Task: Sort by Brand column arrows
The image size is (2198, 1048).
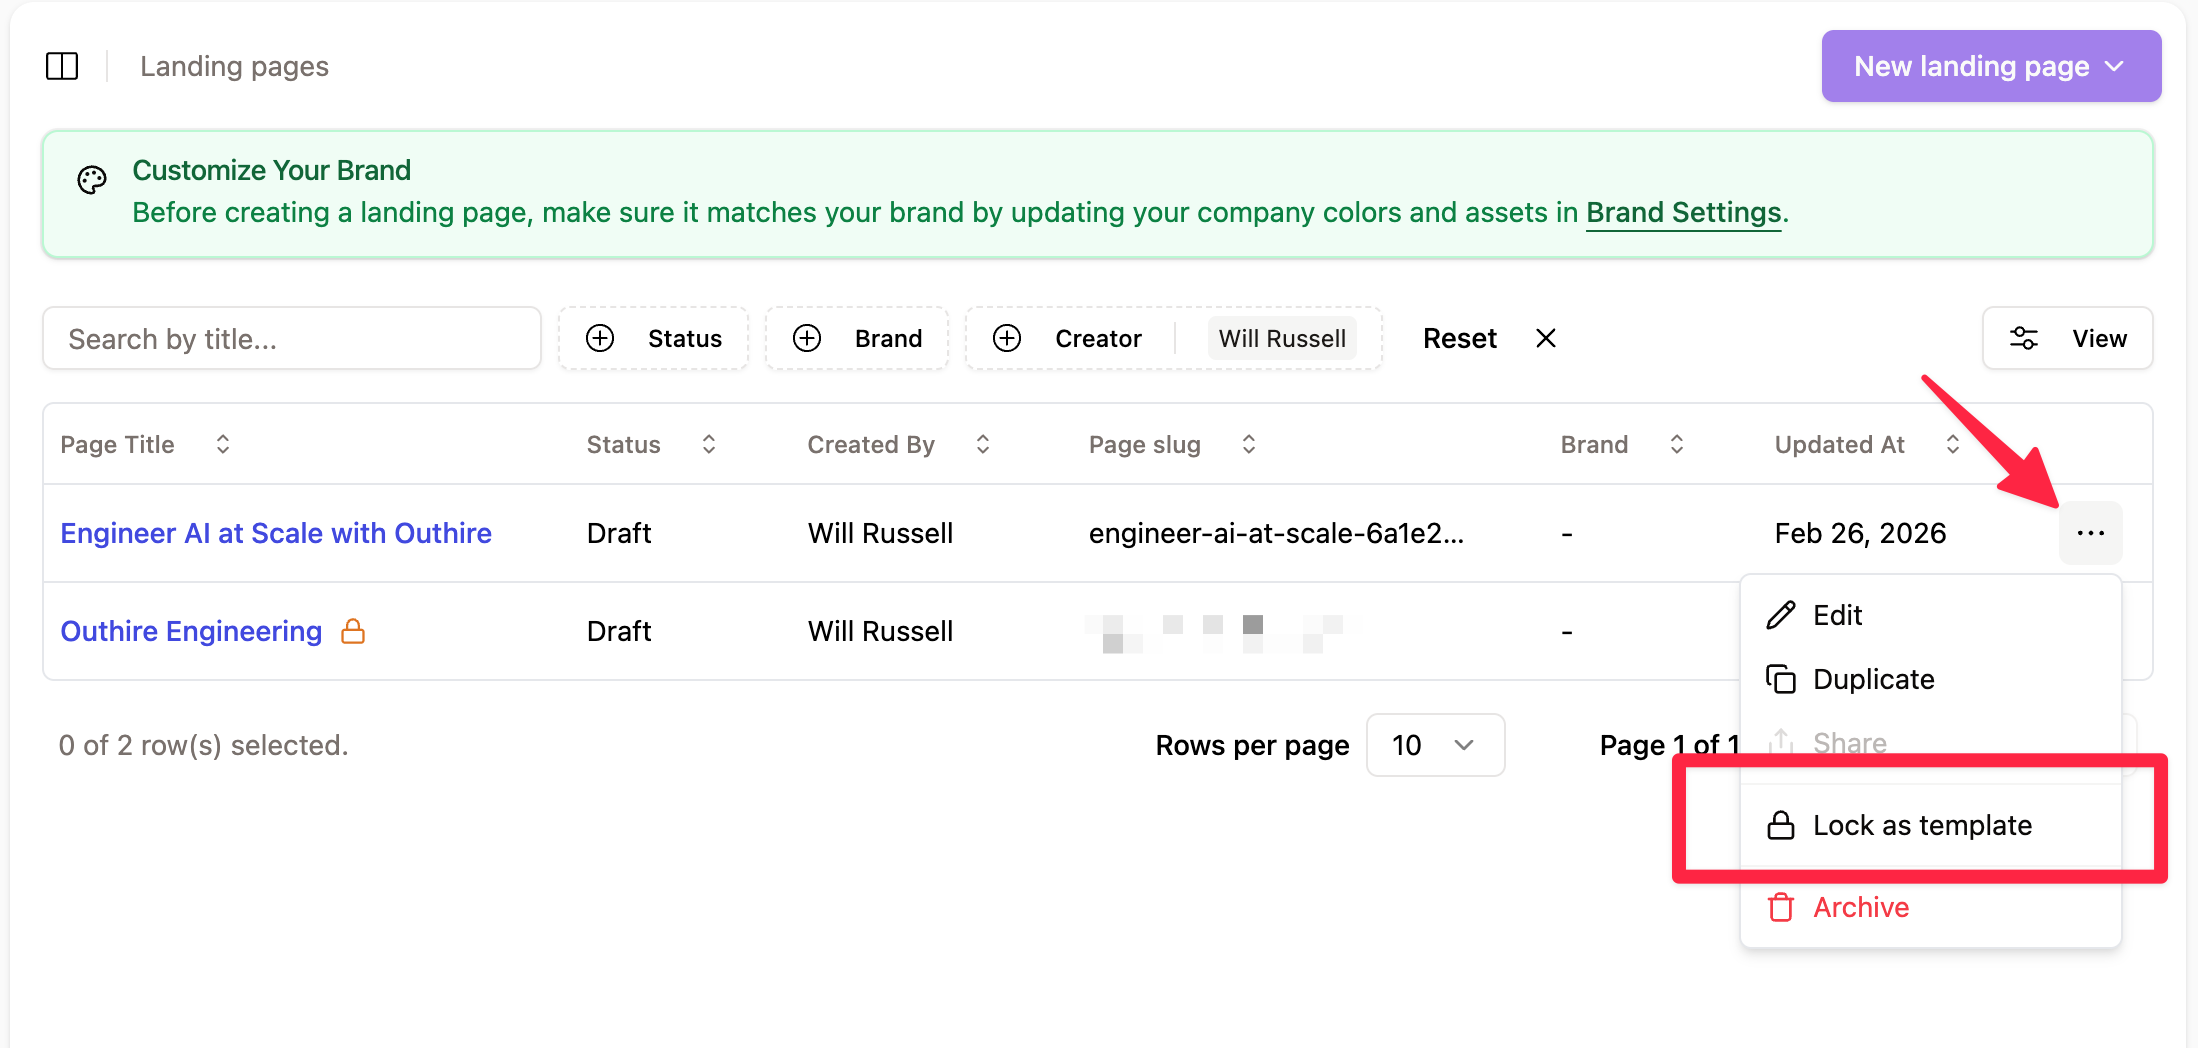Action: click(1677, 444)
